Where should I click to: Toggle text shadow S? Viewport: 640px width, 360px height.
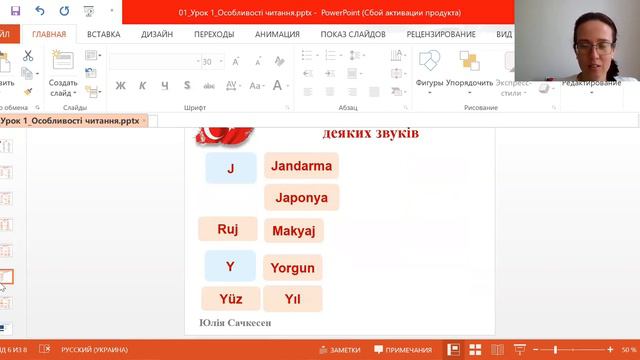coord(187,85)
